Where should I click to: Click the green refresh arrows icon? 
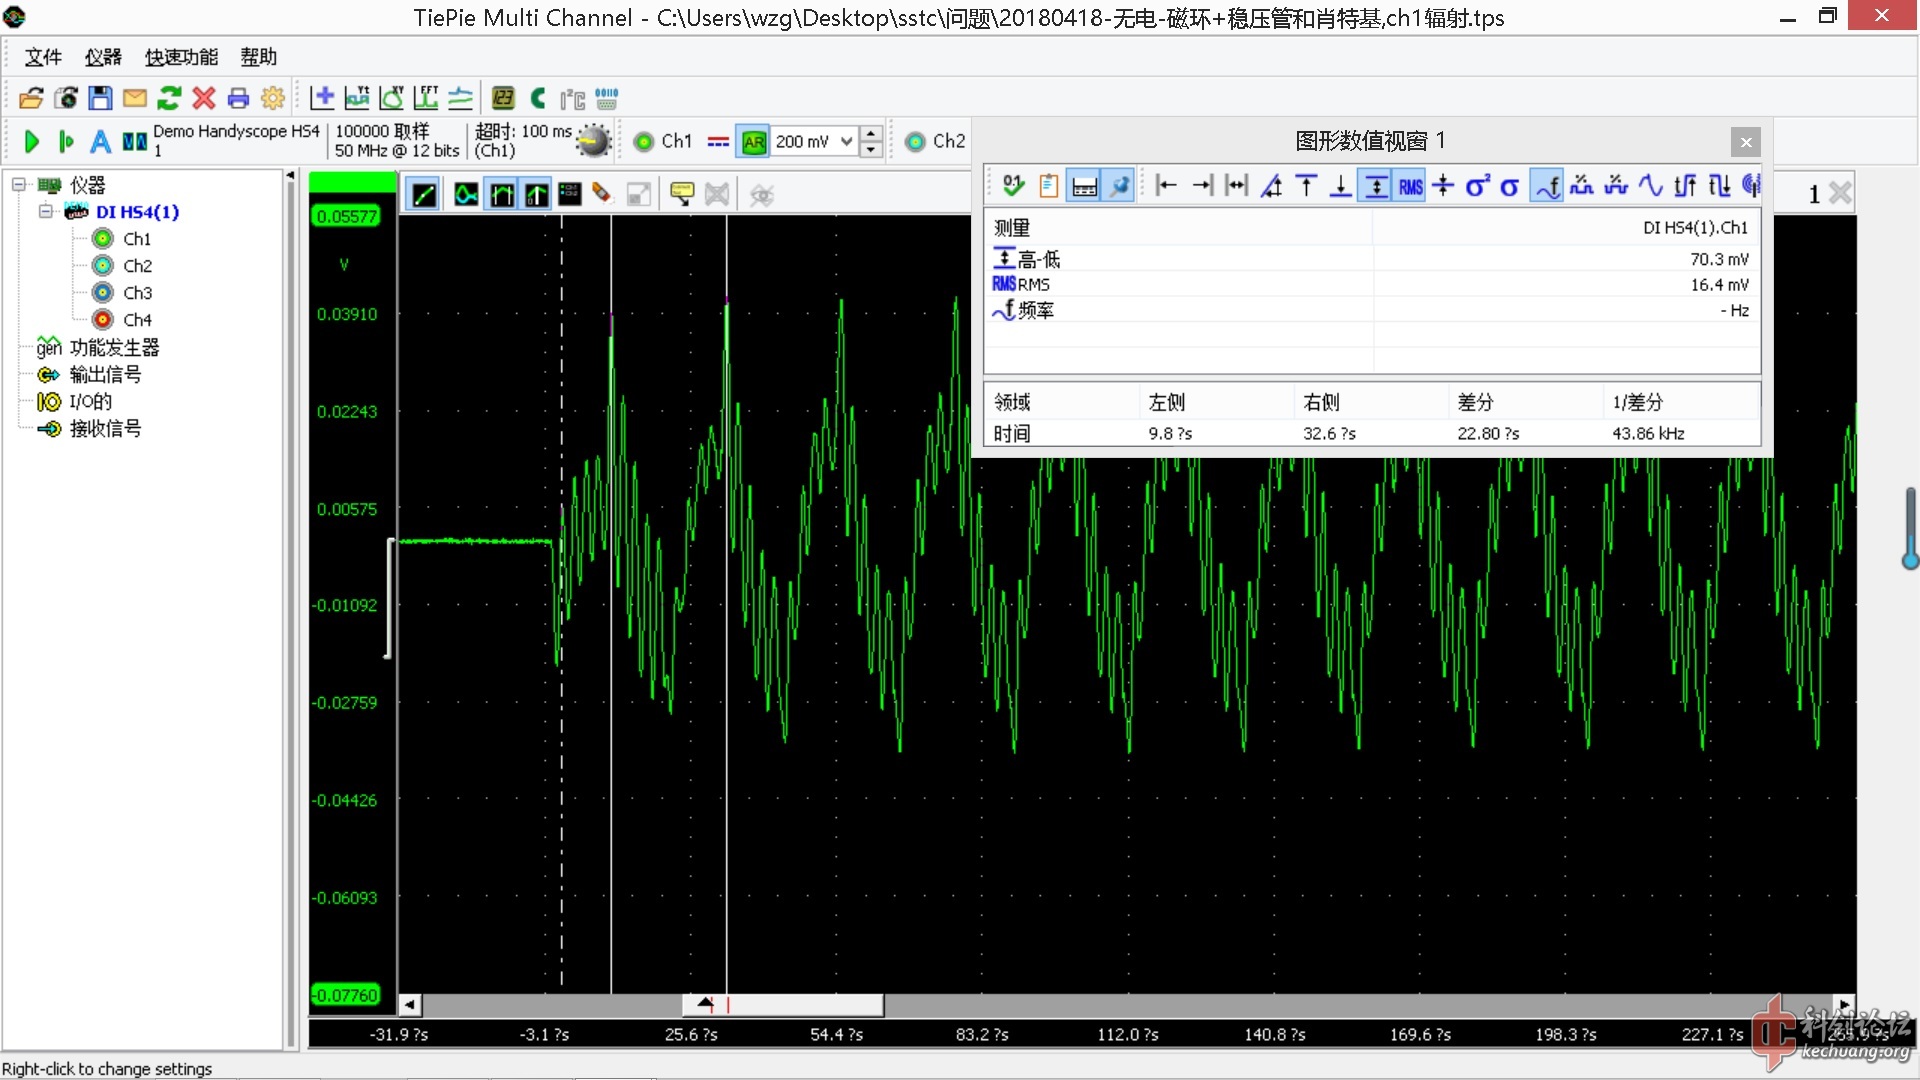(x=169, y=98)
